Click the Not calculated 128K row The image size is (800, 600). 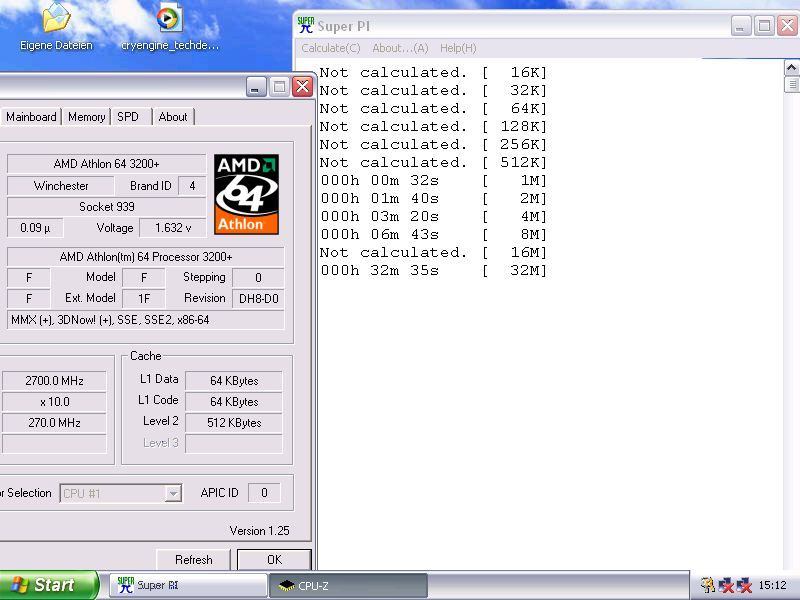tap(434, 126)
